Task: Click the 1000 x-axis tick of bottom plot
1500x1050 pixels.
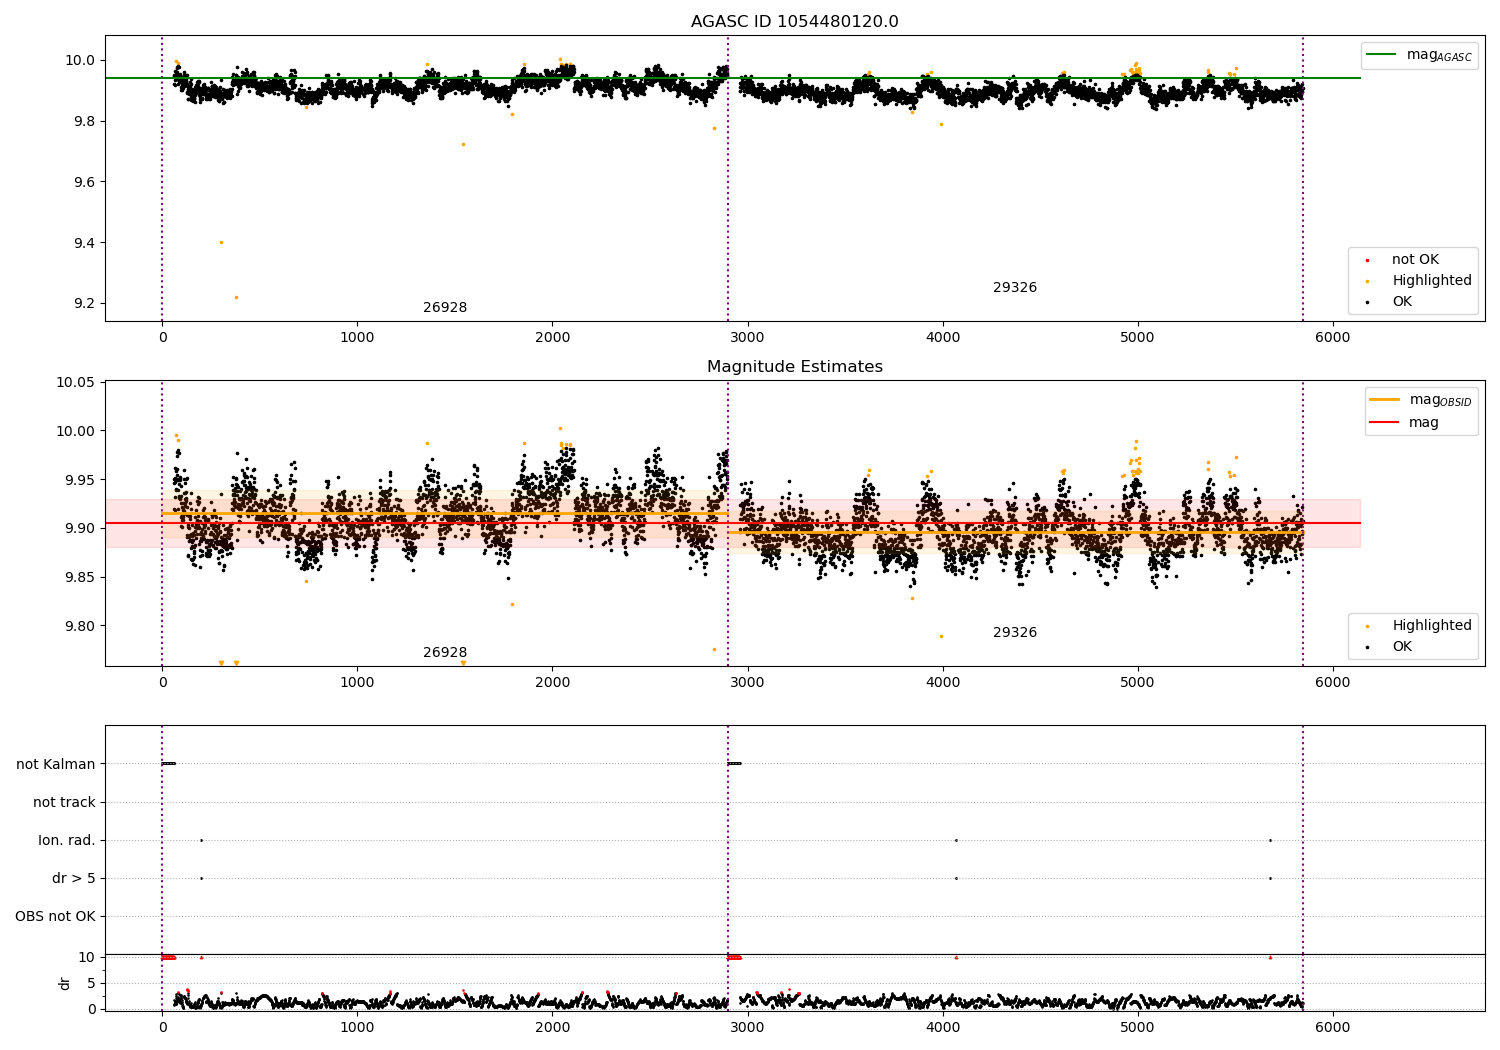Action: 357,1027
